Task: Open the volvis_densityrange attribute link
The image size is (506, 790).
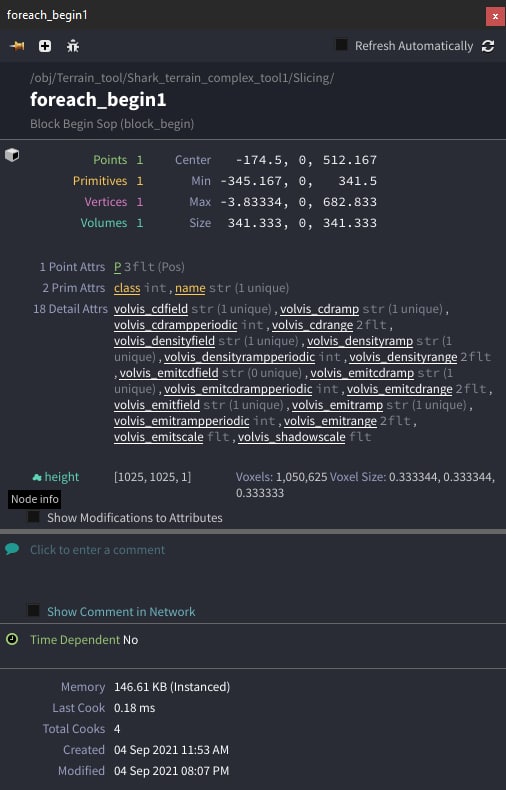Action: (403, 357)
